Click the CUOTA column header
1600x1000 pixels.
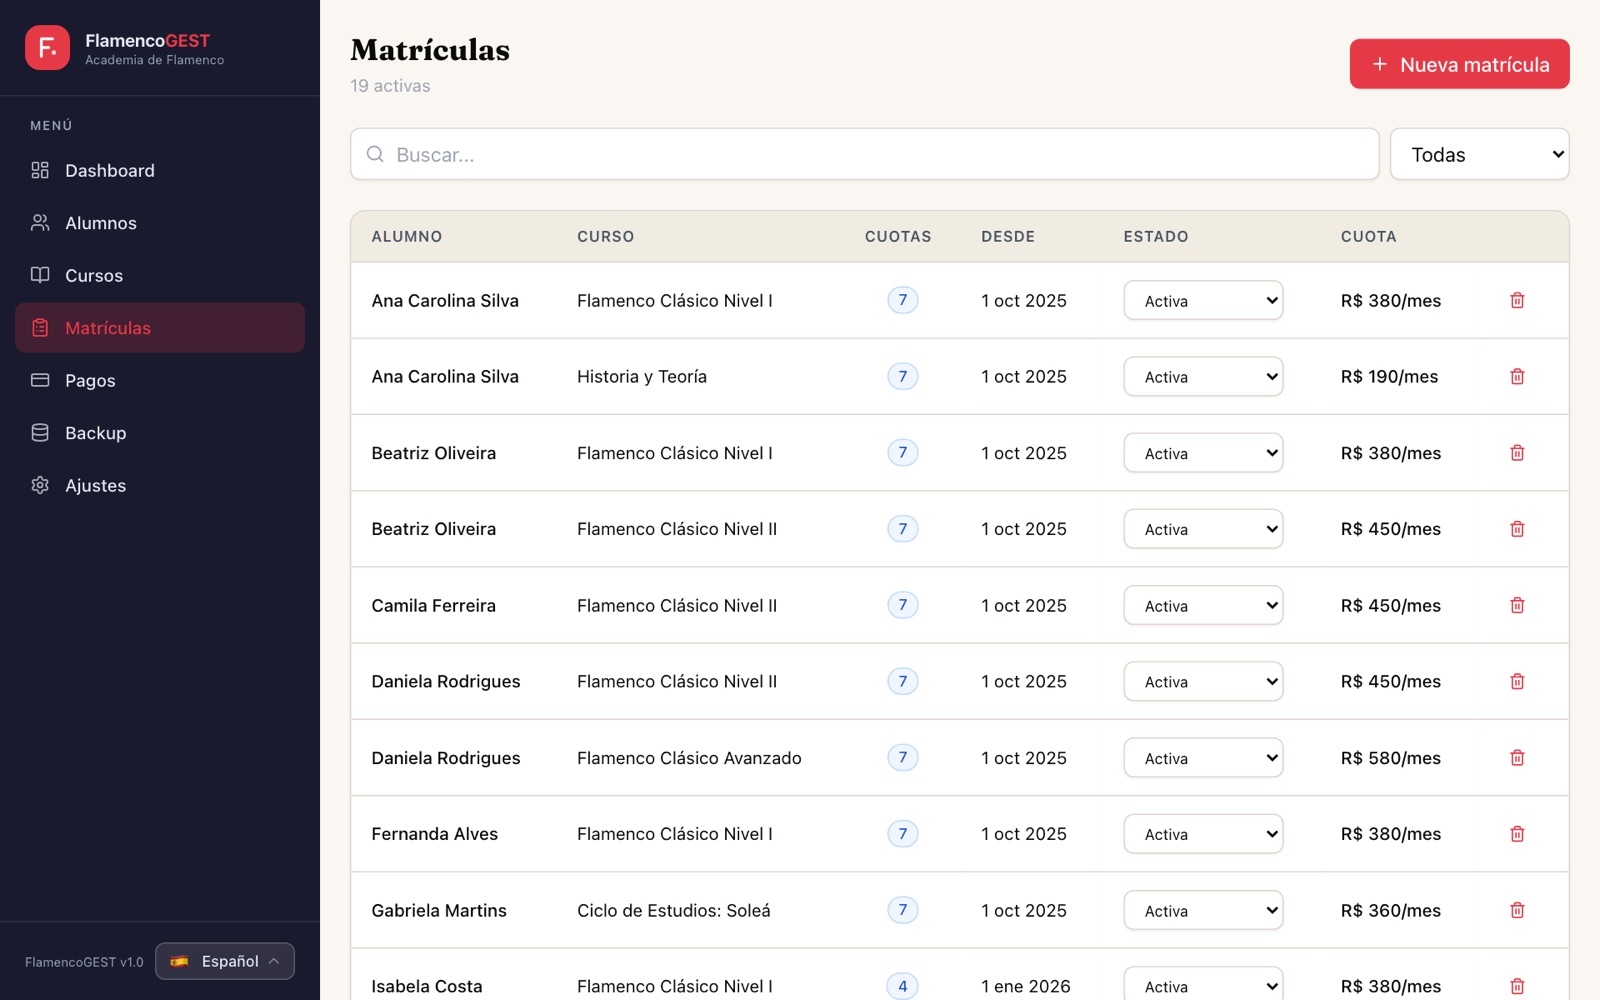pyautogui.click(x=1368, y=237)
